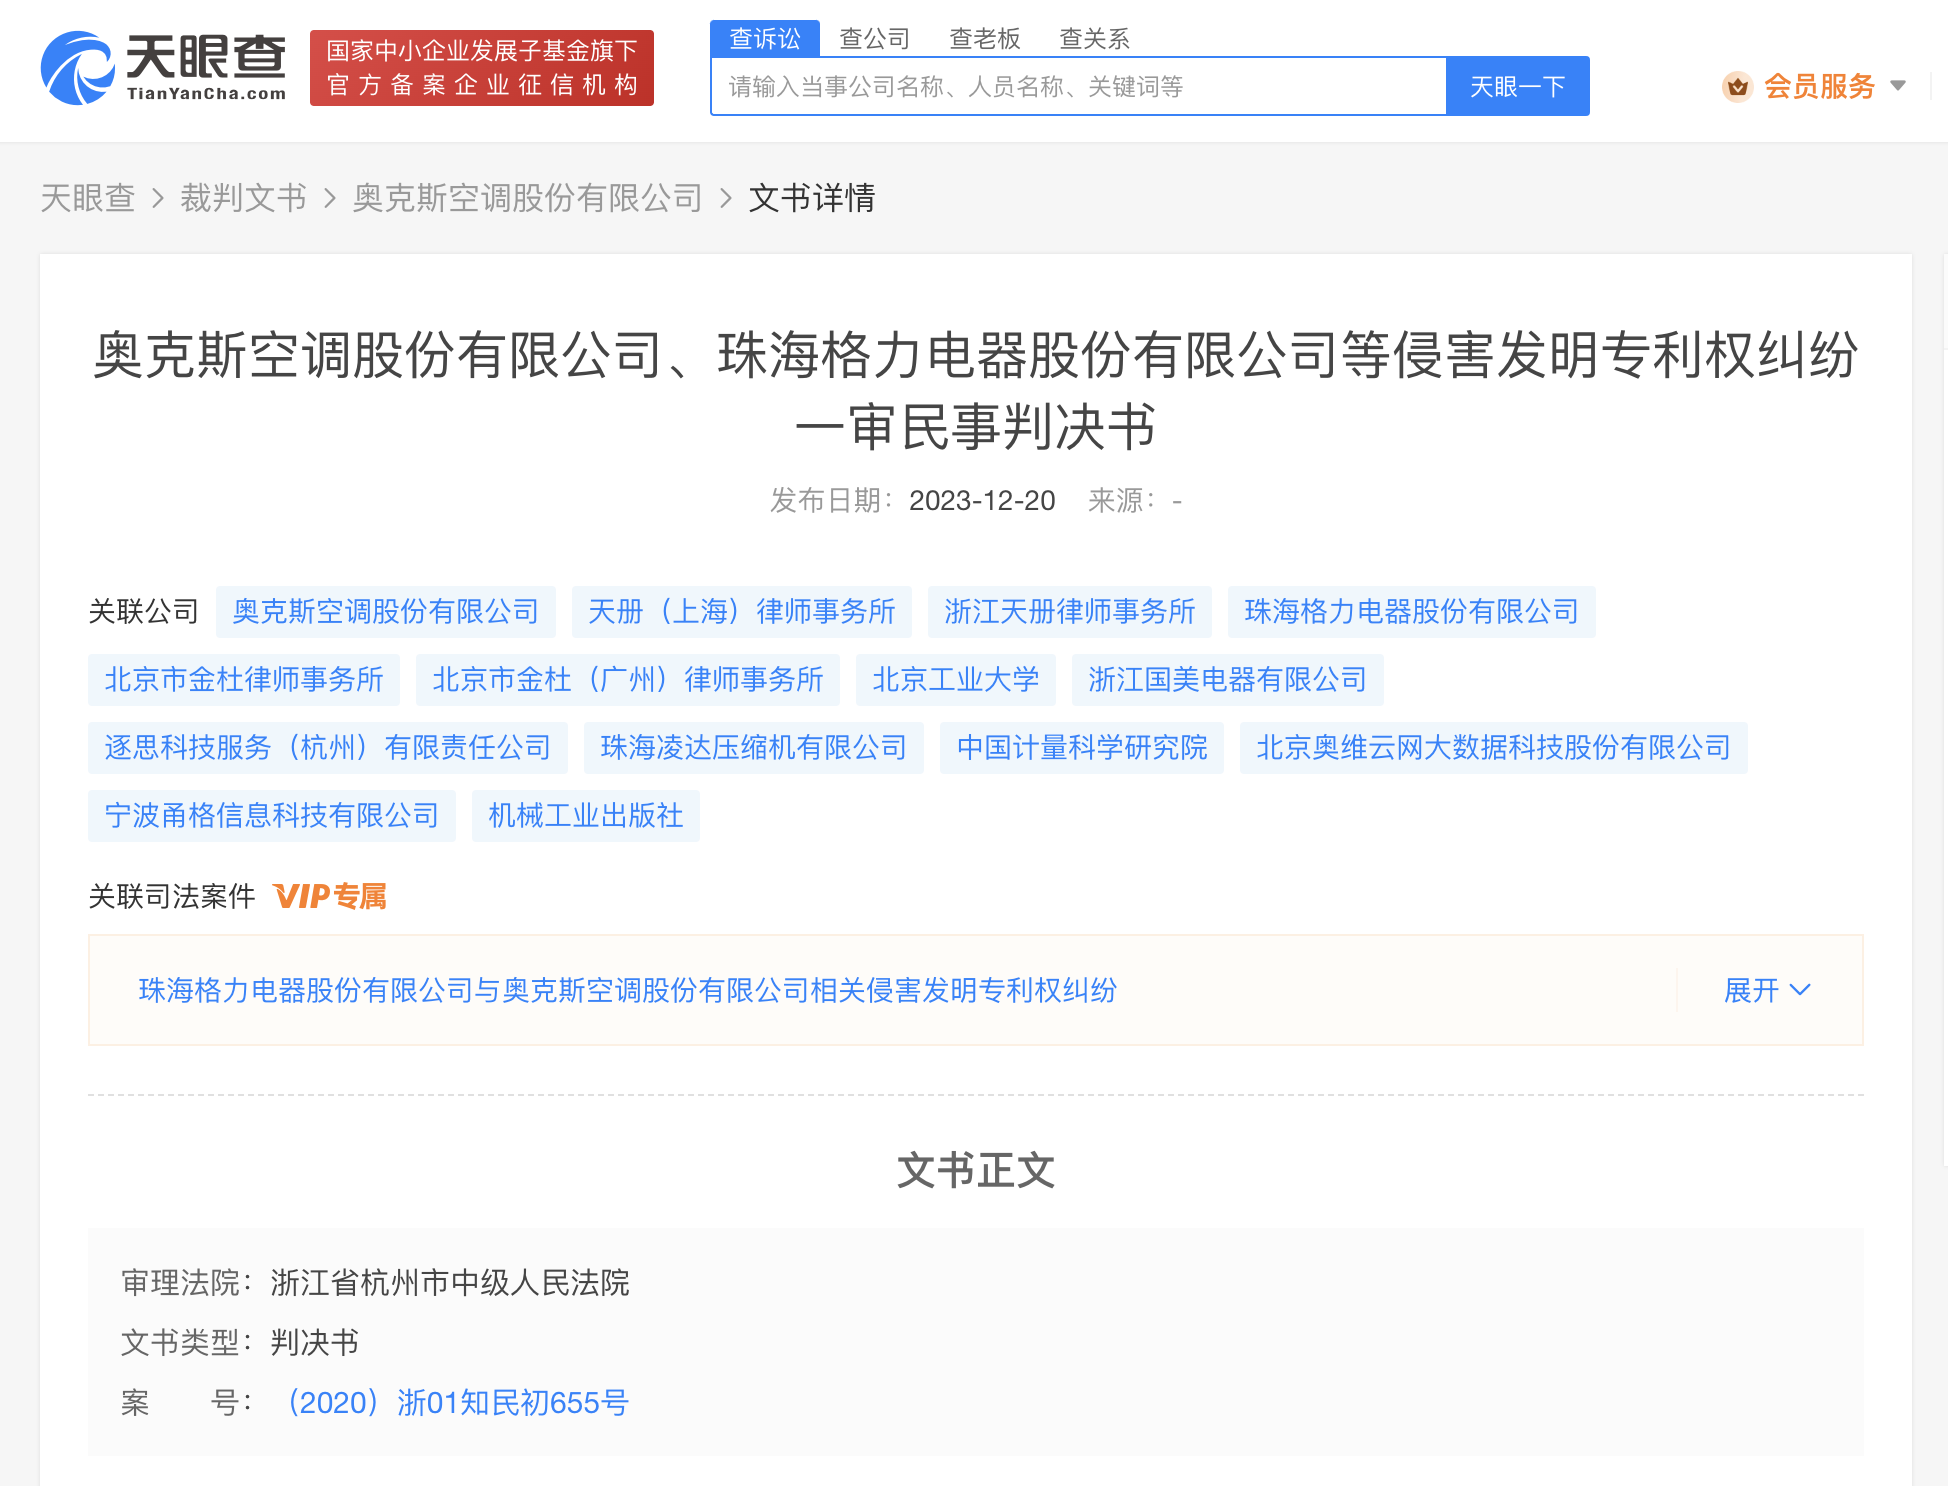
Task: Click the crown icon beside 会员服务
Action: coord(1738,87)
